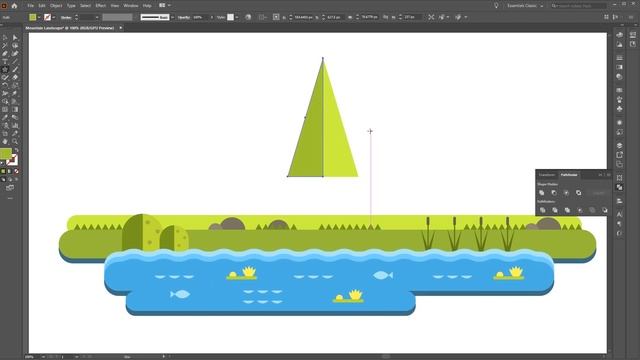This screenshot has width=640, height=360.
Task: Select the Selection tool
Action: 5,38
